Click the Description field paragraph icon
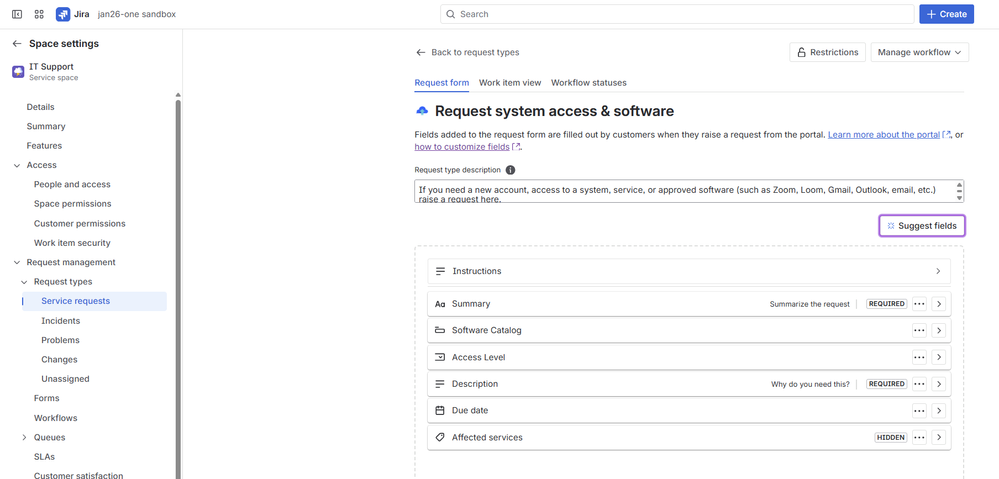This screenshot has height=479, width=999. coord(440,384)
